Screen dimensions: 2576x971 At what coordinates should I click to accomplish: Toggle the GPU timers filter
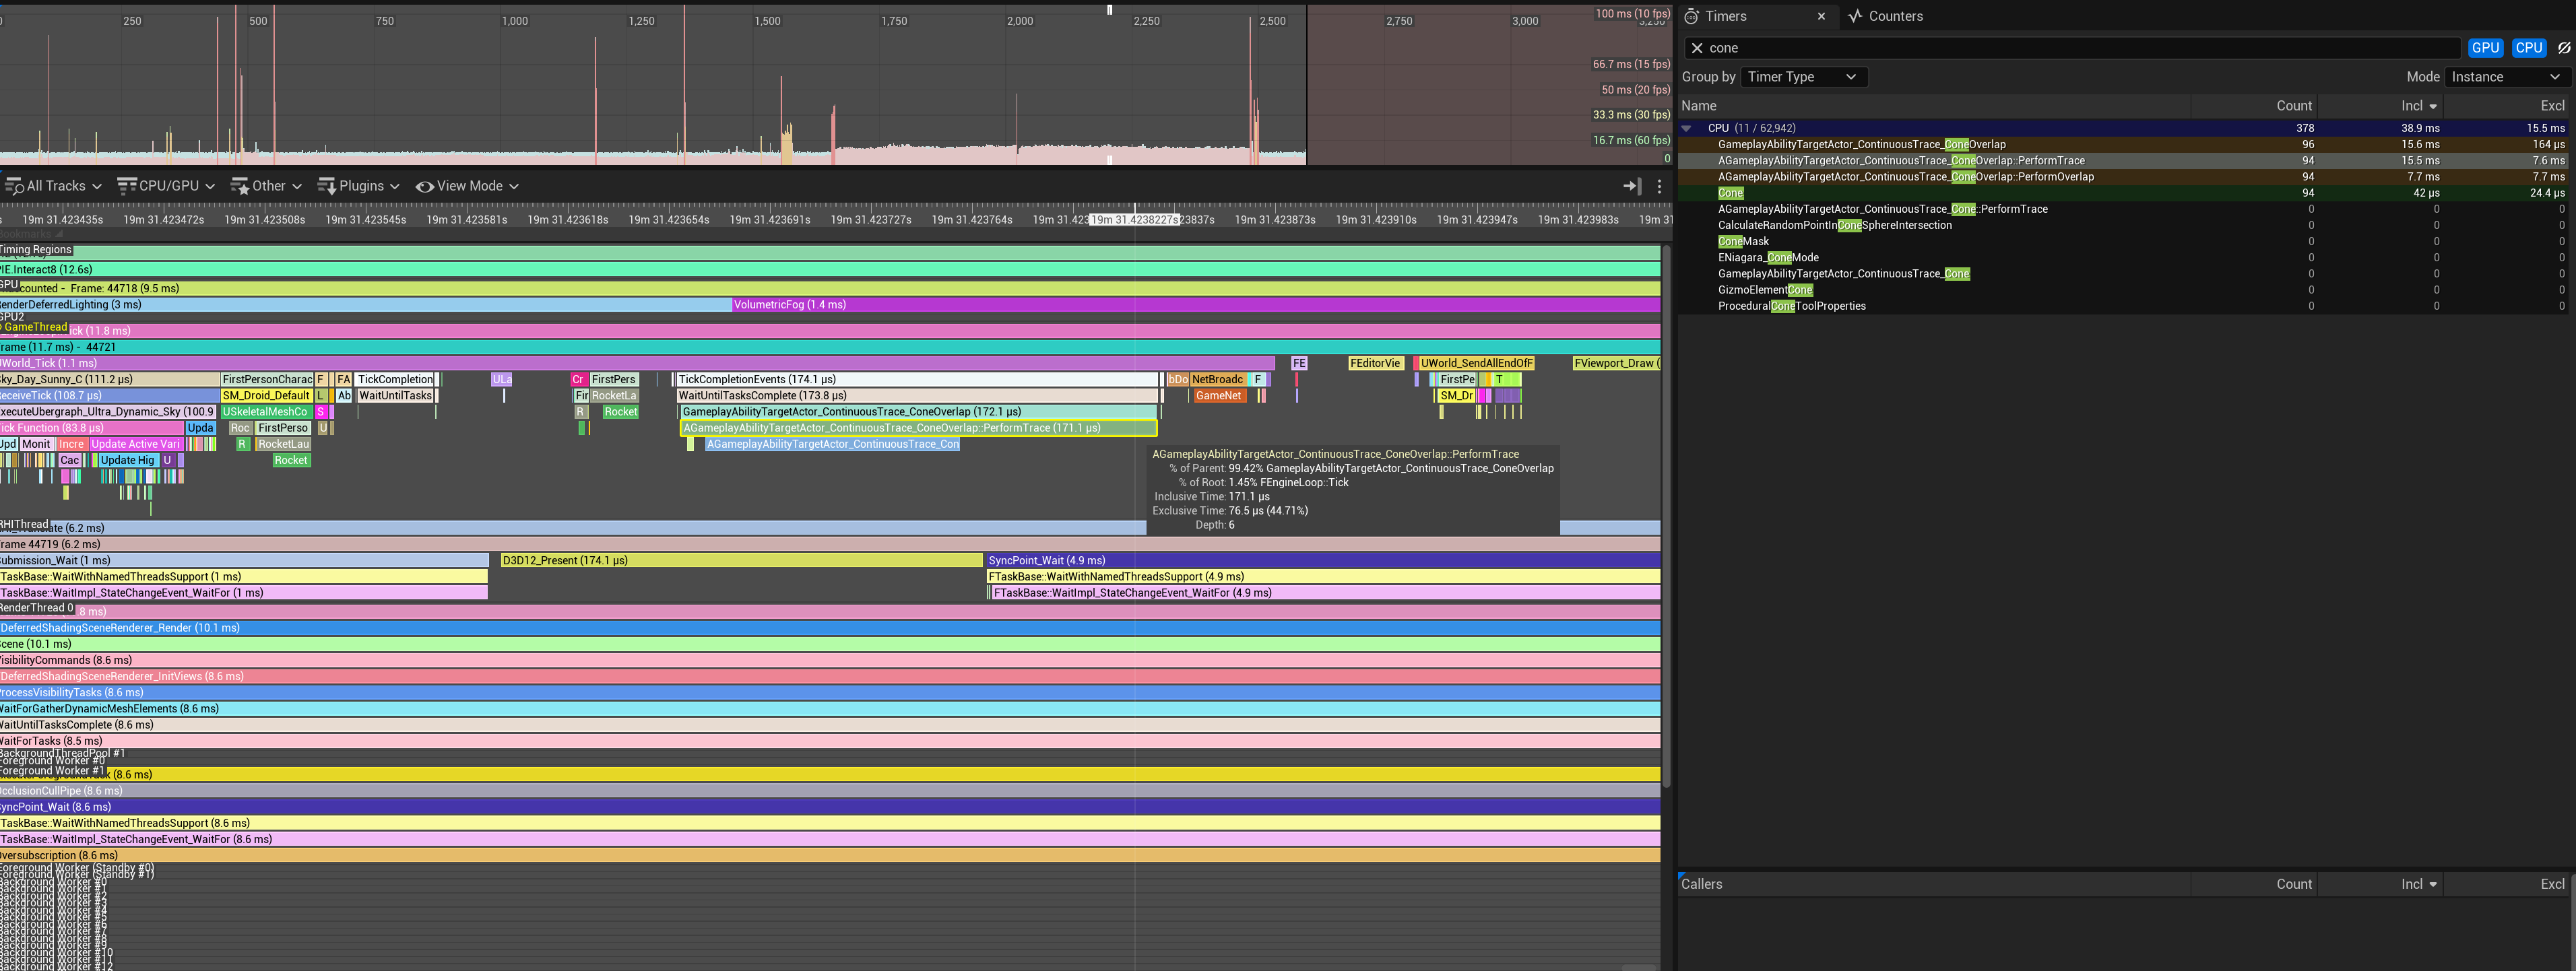tap(2485, 48)
